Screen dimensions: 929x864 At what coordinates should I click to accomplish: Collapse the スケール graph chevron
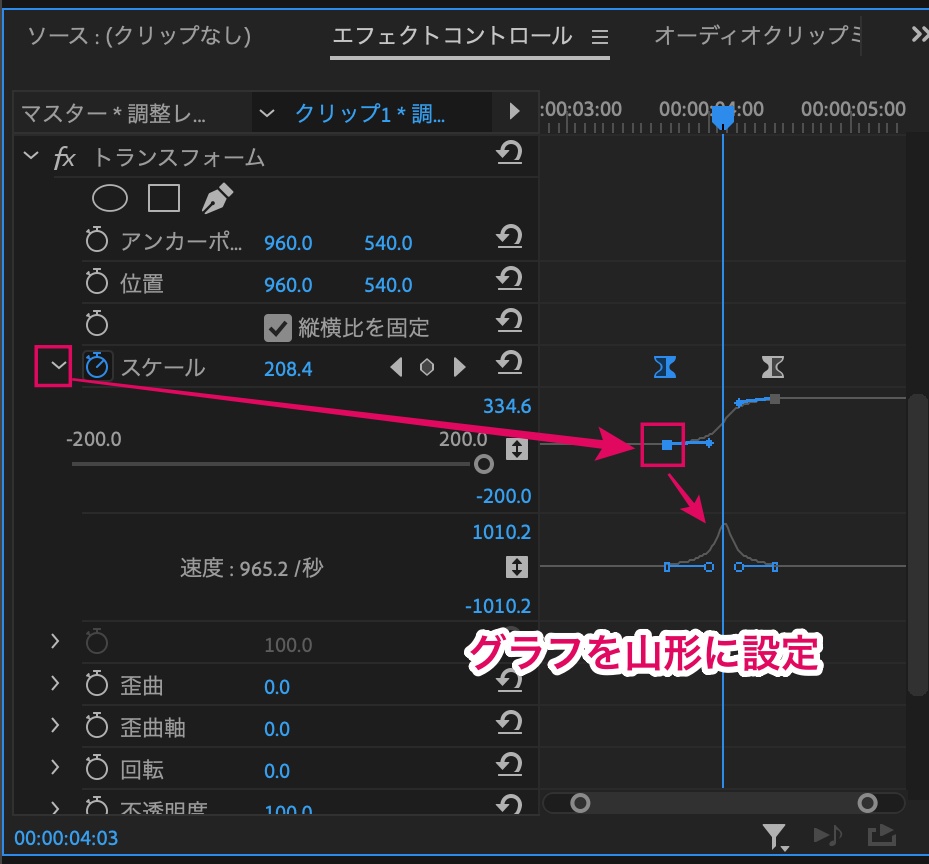pos(59,366)
